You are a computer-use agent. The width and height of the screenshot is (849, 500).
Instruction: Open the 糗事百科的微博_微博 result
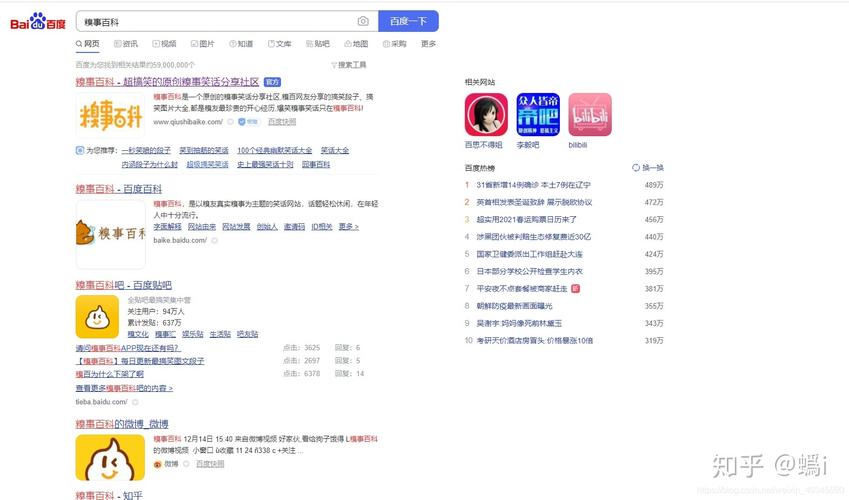[x=122, y=424]
